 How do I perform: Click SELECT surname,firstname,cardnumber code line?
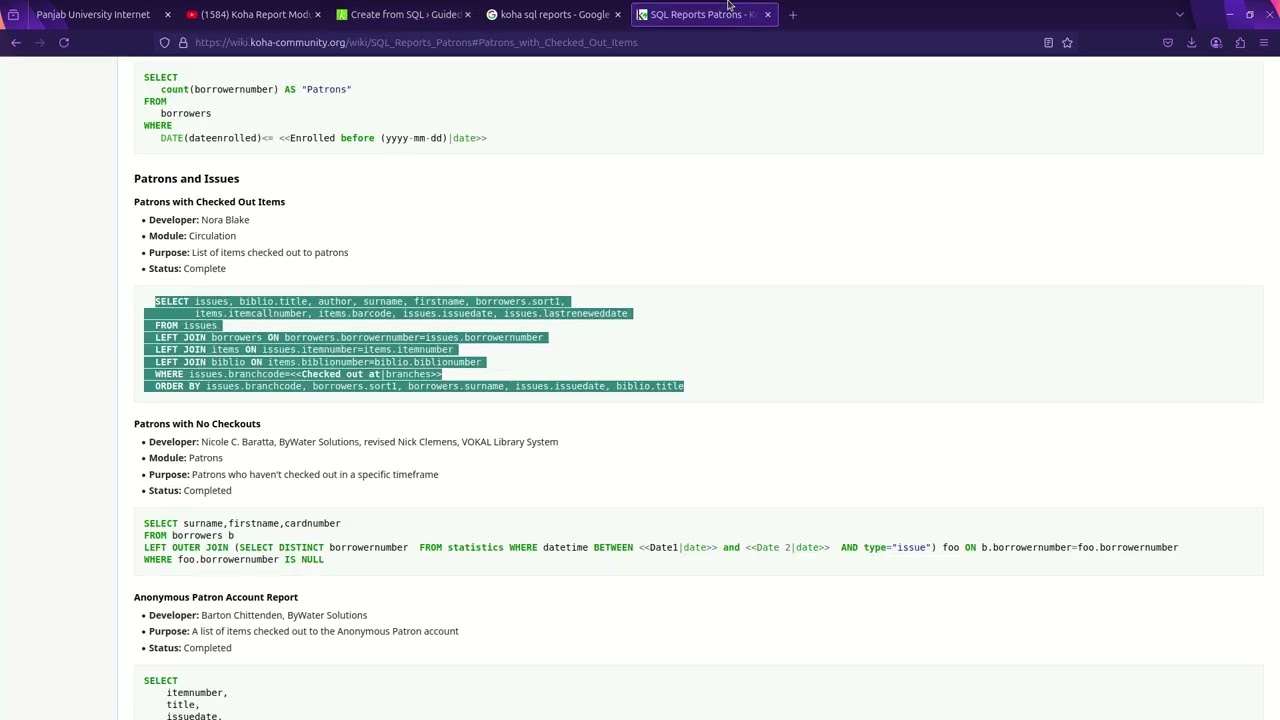point(242,523)
